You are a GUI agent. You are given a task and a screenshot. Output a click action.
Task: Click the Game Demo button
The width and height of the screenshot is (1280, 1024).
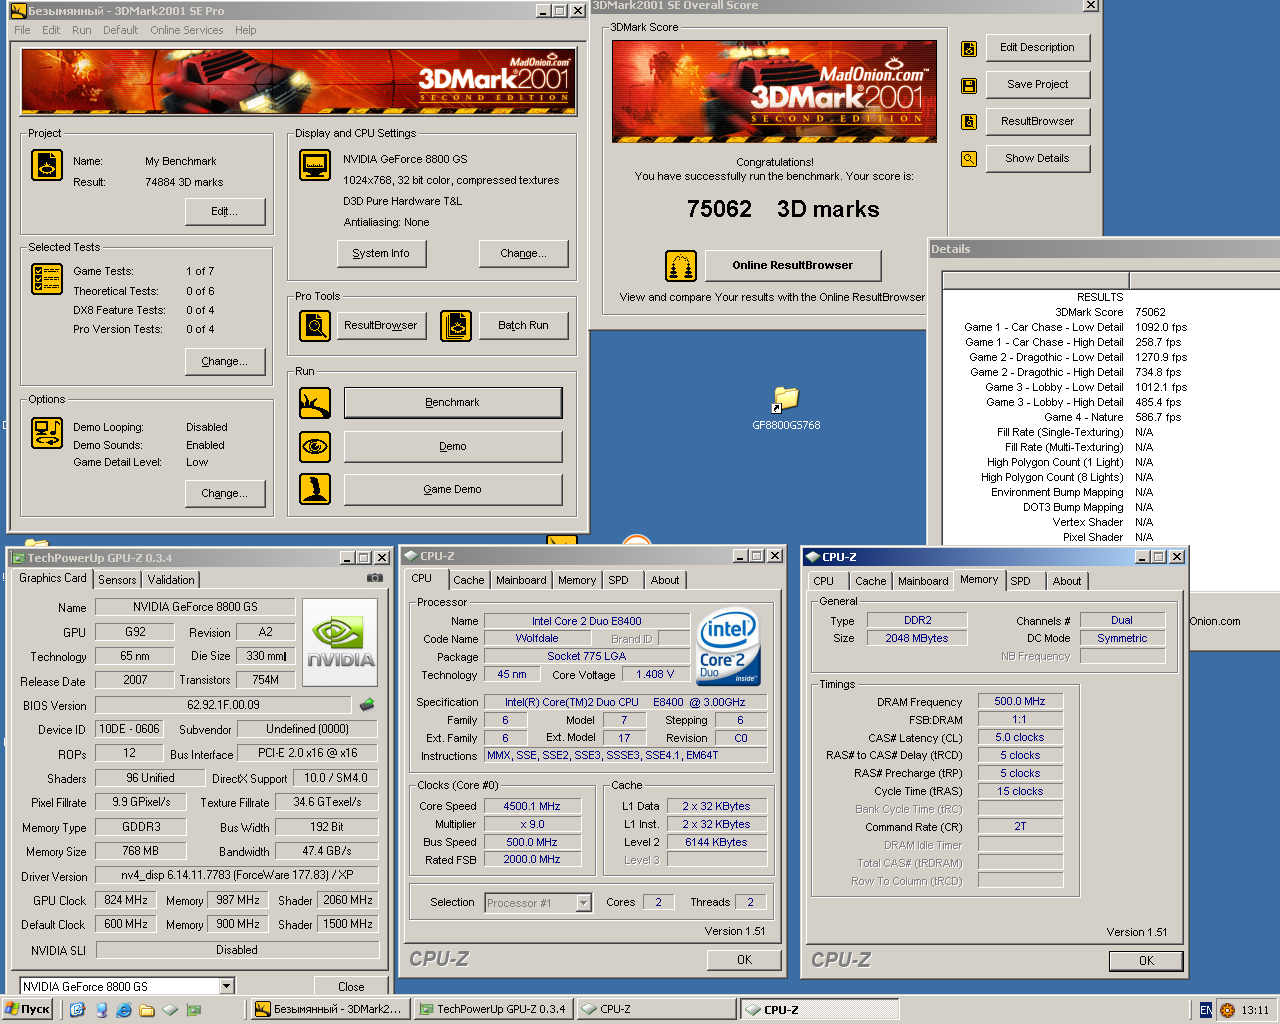453,489
